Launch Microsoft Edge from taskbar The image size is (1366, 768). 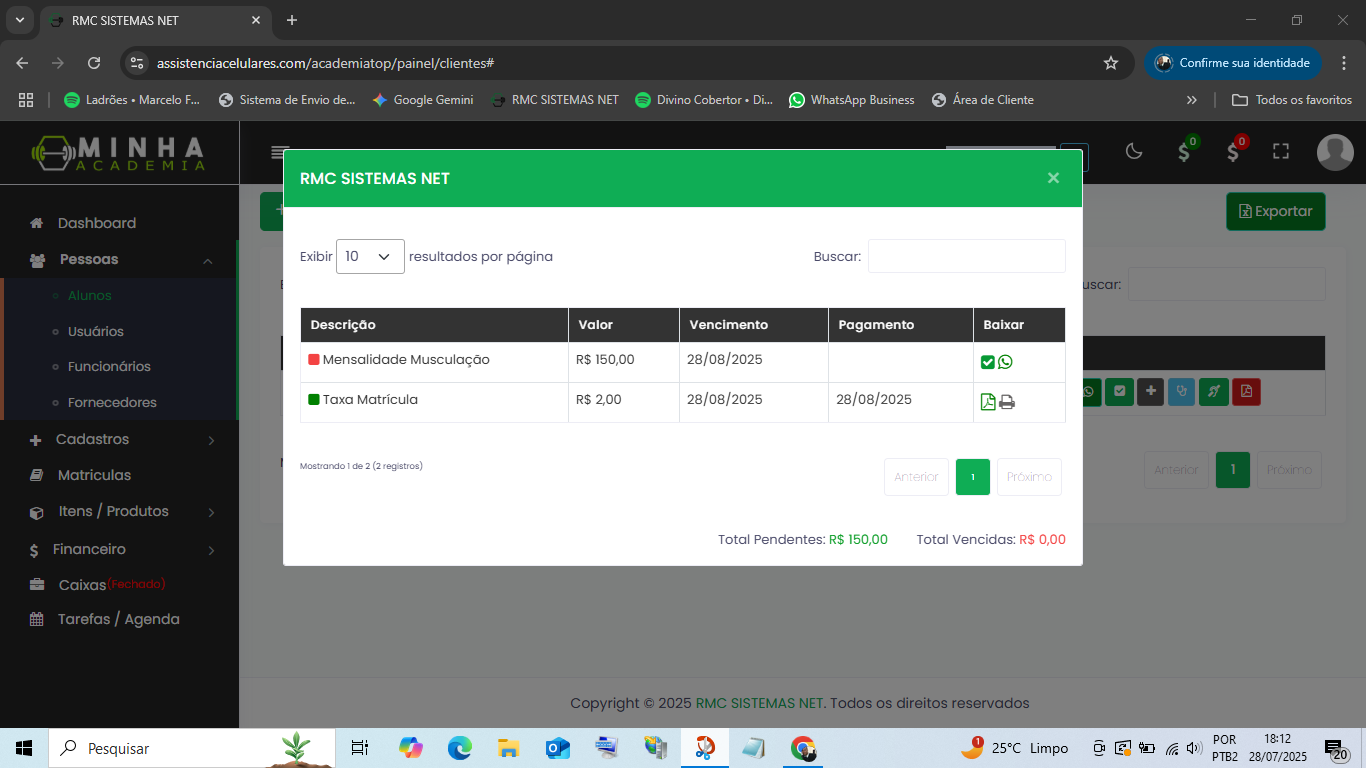pos(459,748)
